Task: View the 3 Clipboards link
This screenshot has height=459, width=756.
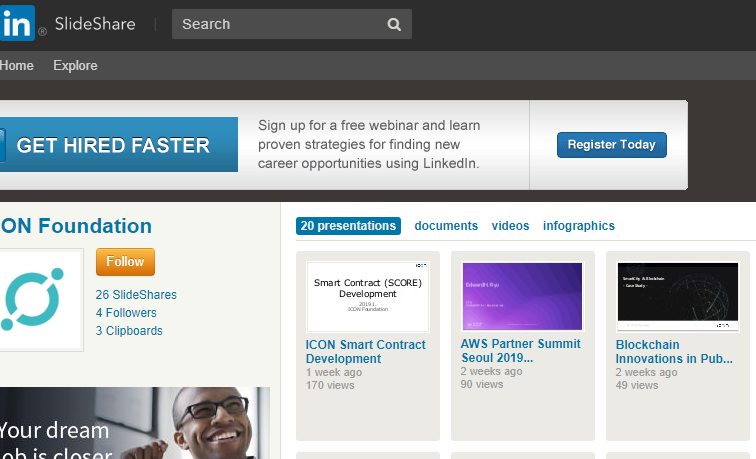Action: (129, 331)
